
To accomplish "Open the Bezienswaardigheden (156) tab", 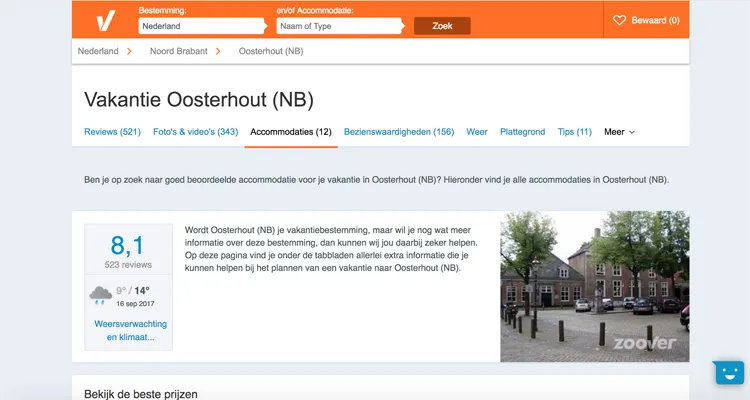I will tap(399, 132).
